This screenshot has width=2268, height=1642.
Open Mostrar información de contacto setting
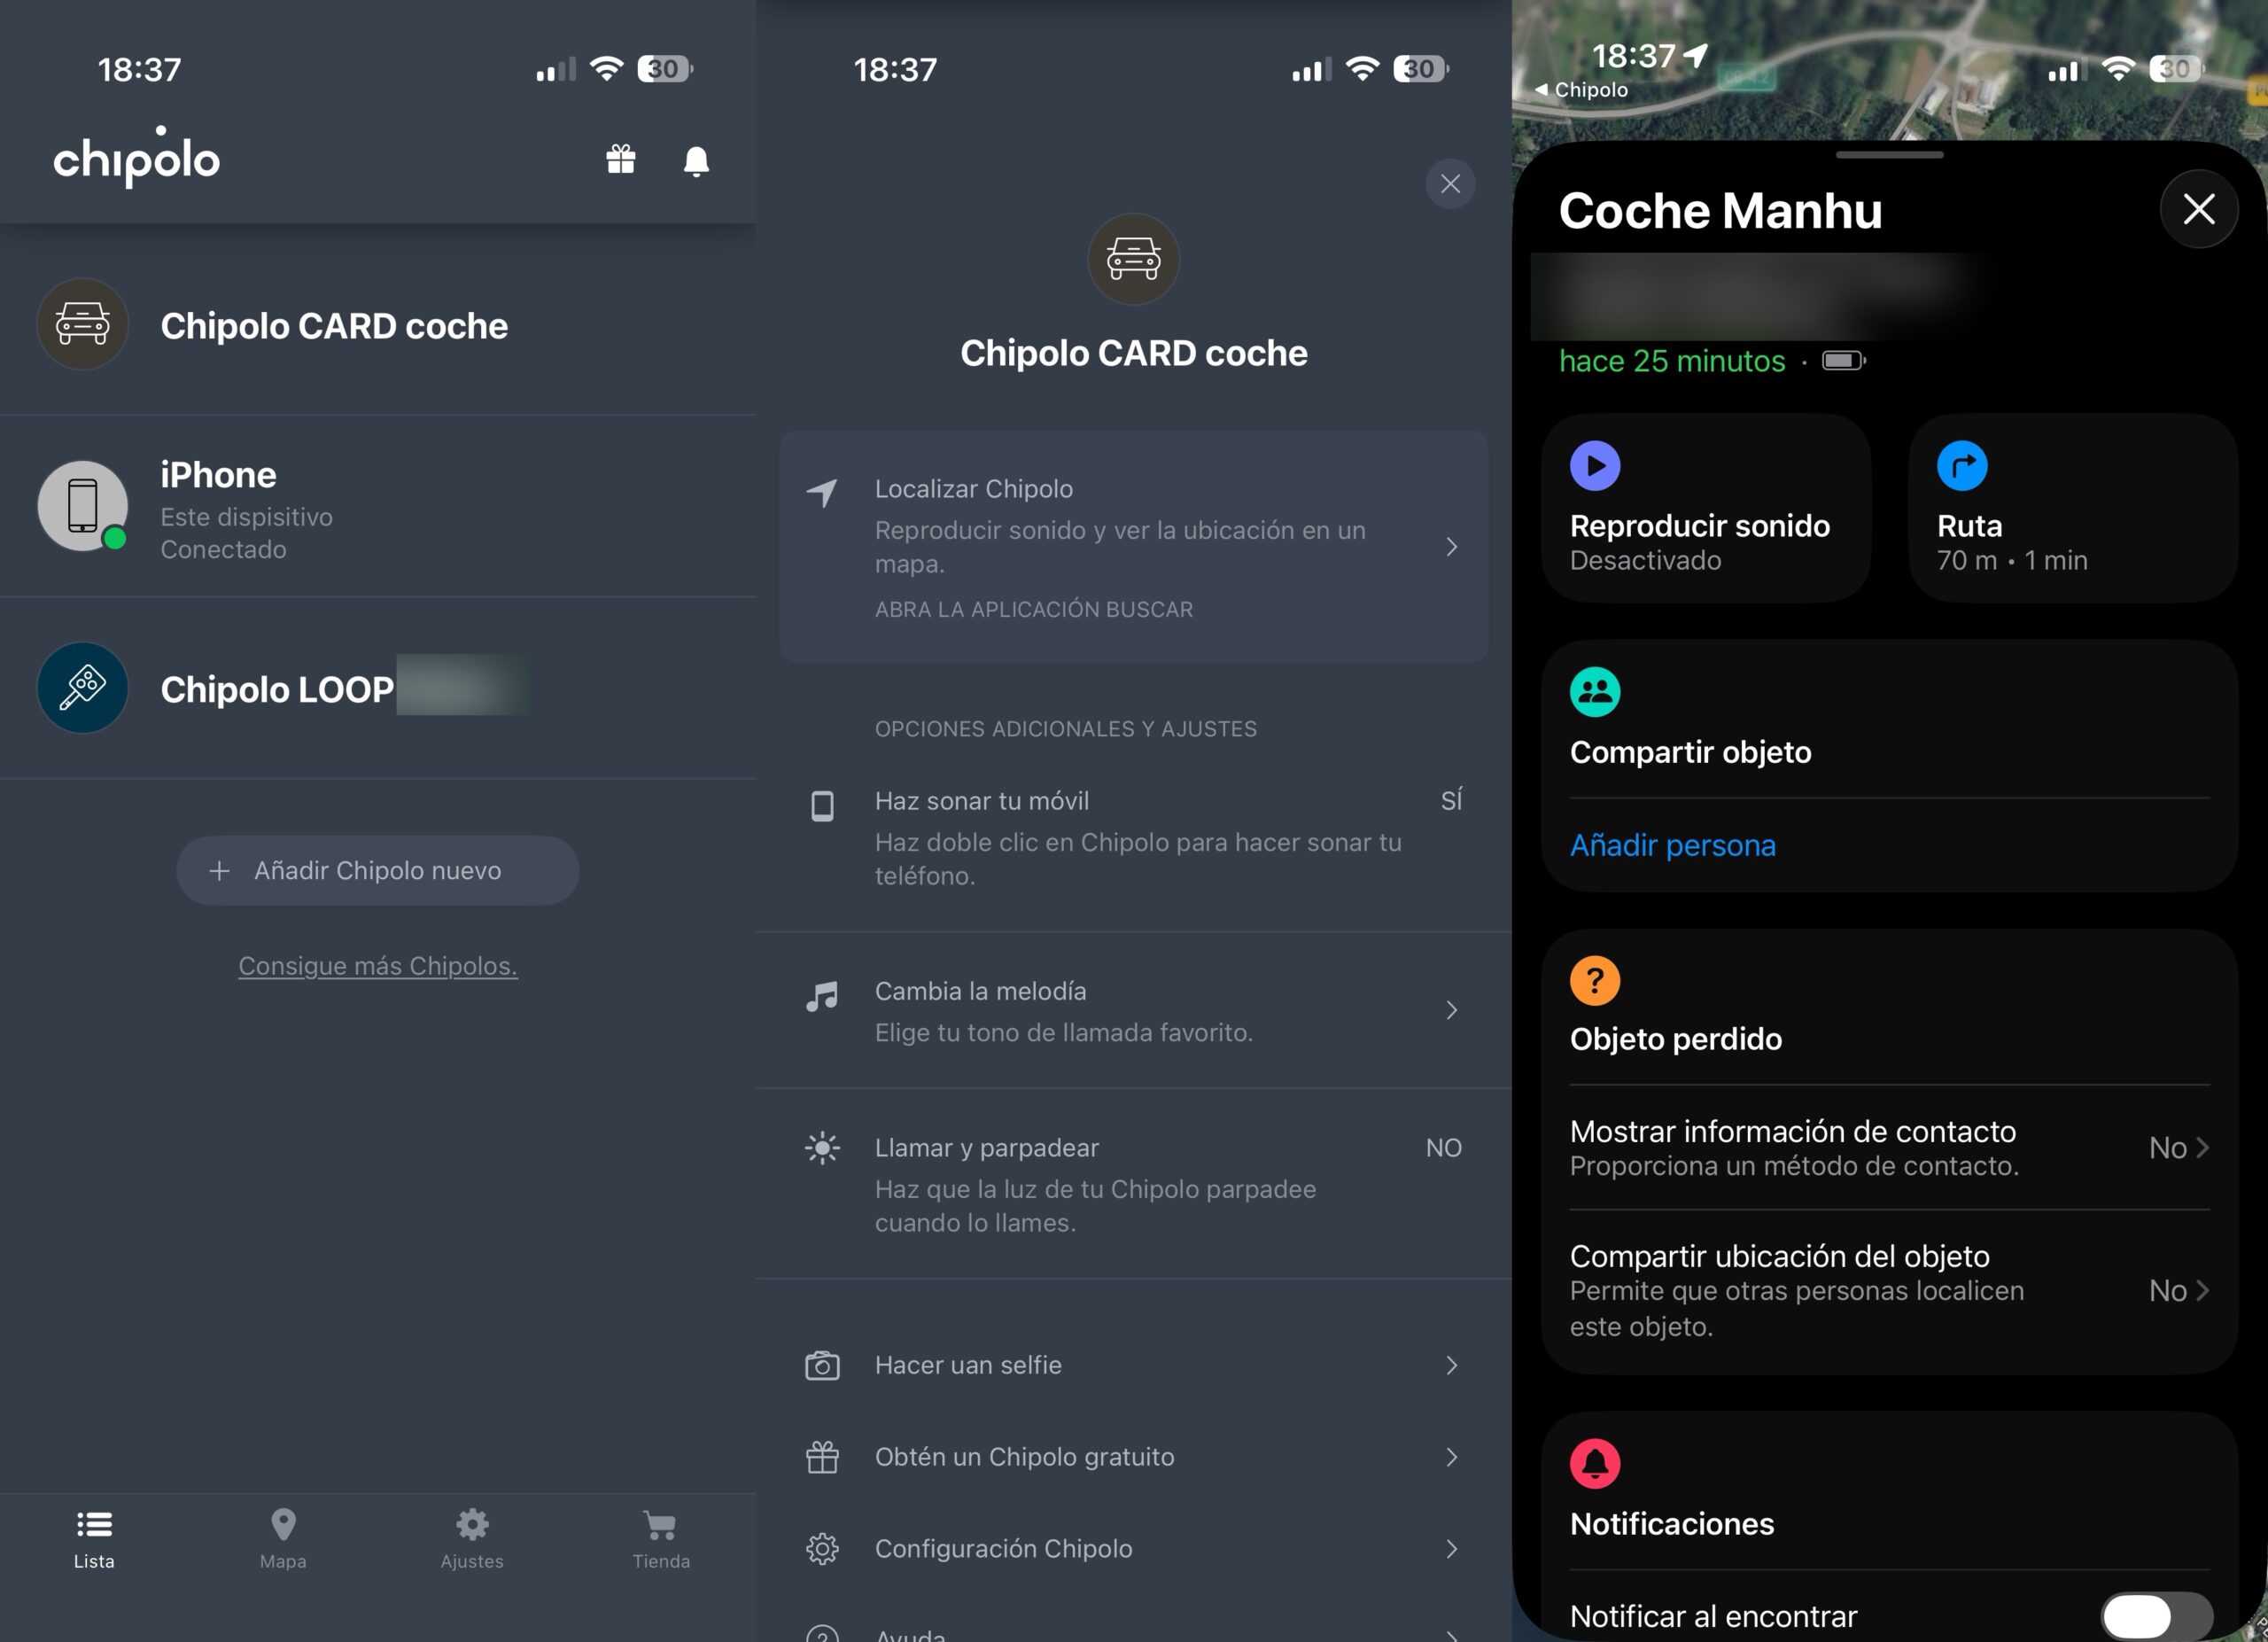(1889, 1147)
